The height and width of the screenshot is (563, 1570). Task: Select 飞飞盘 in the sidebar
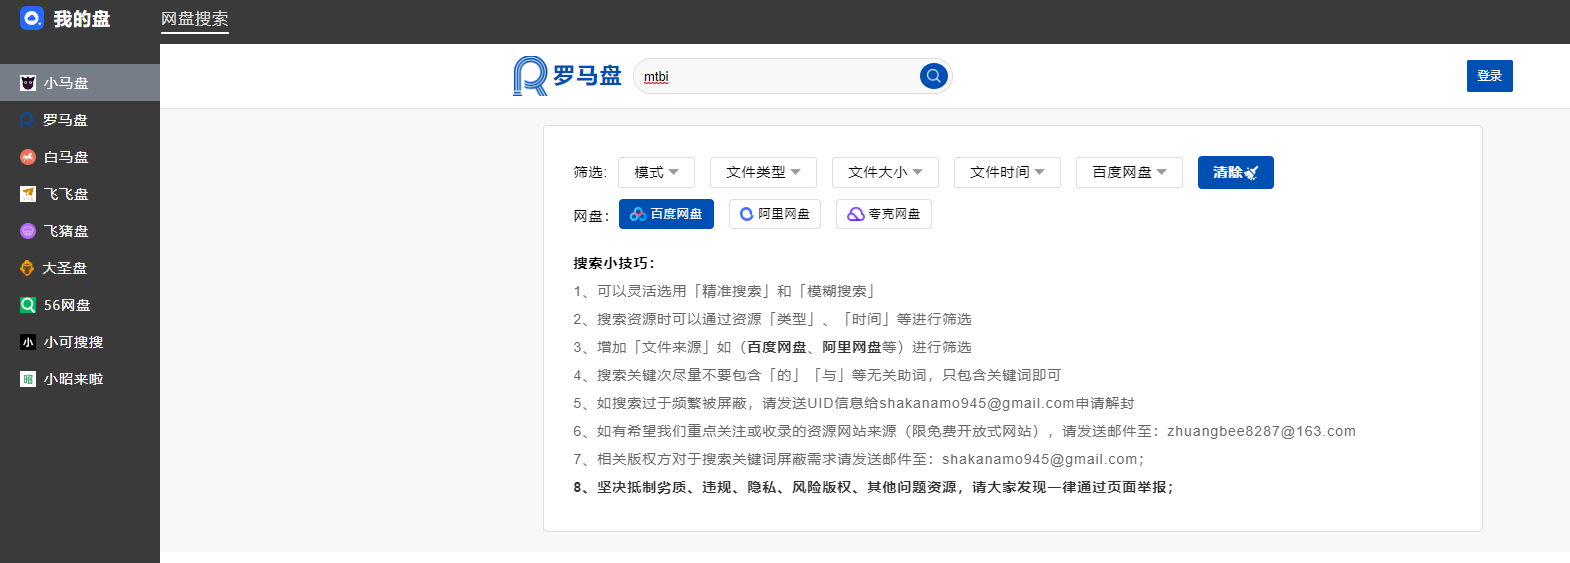[80, 194]
